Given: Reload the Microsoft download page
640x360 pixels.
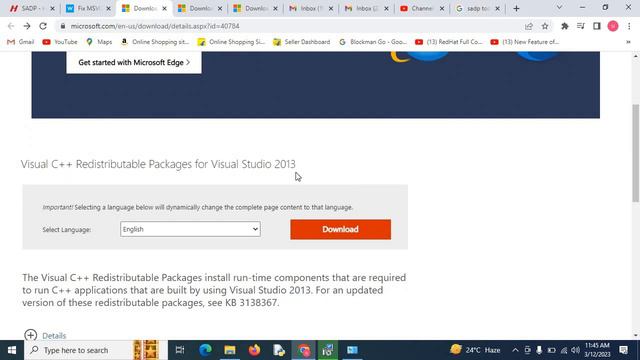Looking at the screenshot, I should coord(43,26).
